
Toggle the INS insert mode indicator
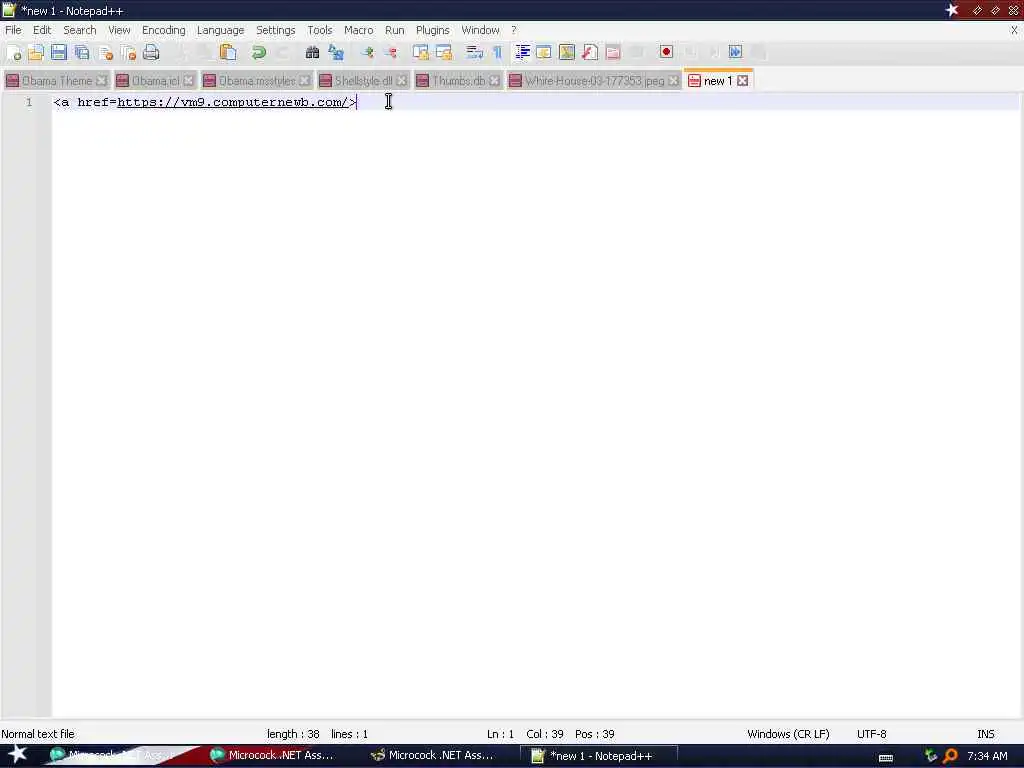(985, 734)
